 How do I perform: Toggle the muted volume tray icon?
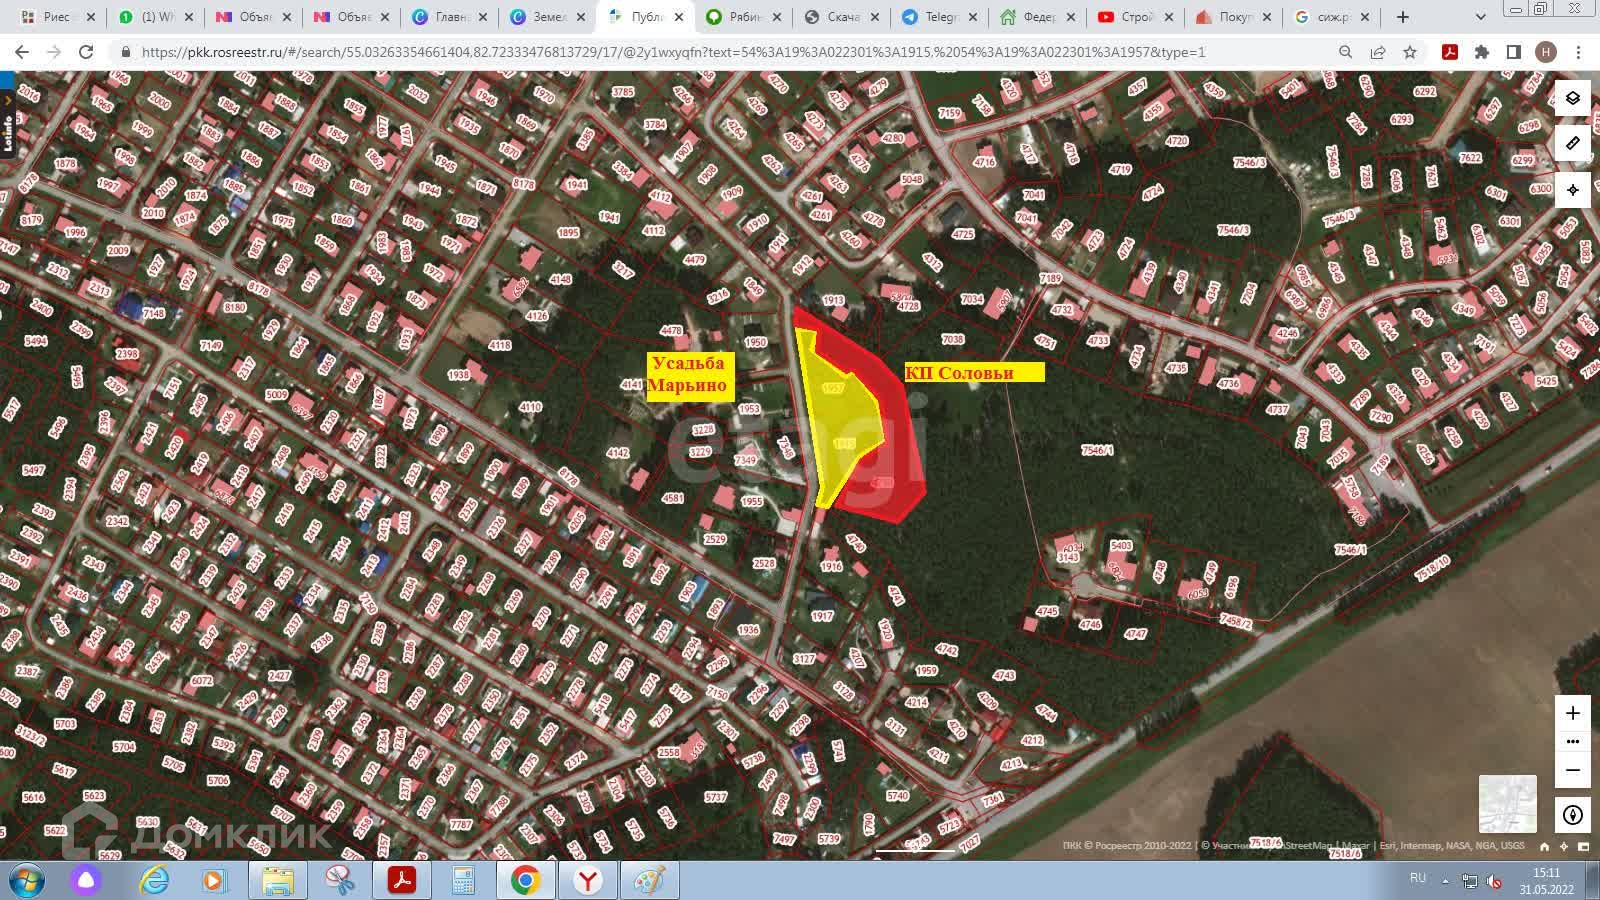[1494, 881]
